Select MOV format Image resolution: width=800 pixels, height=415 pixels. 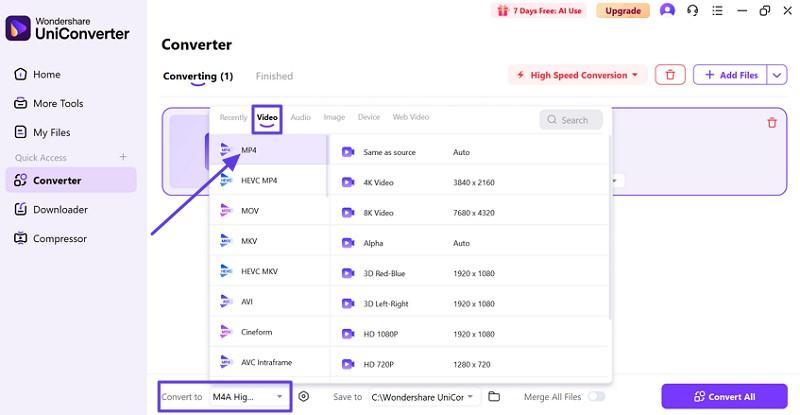tap(269, 211)
